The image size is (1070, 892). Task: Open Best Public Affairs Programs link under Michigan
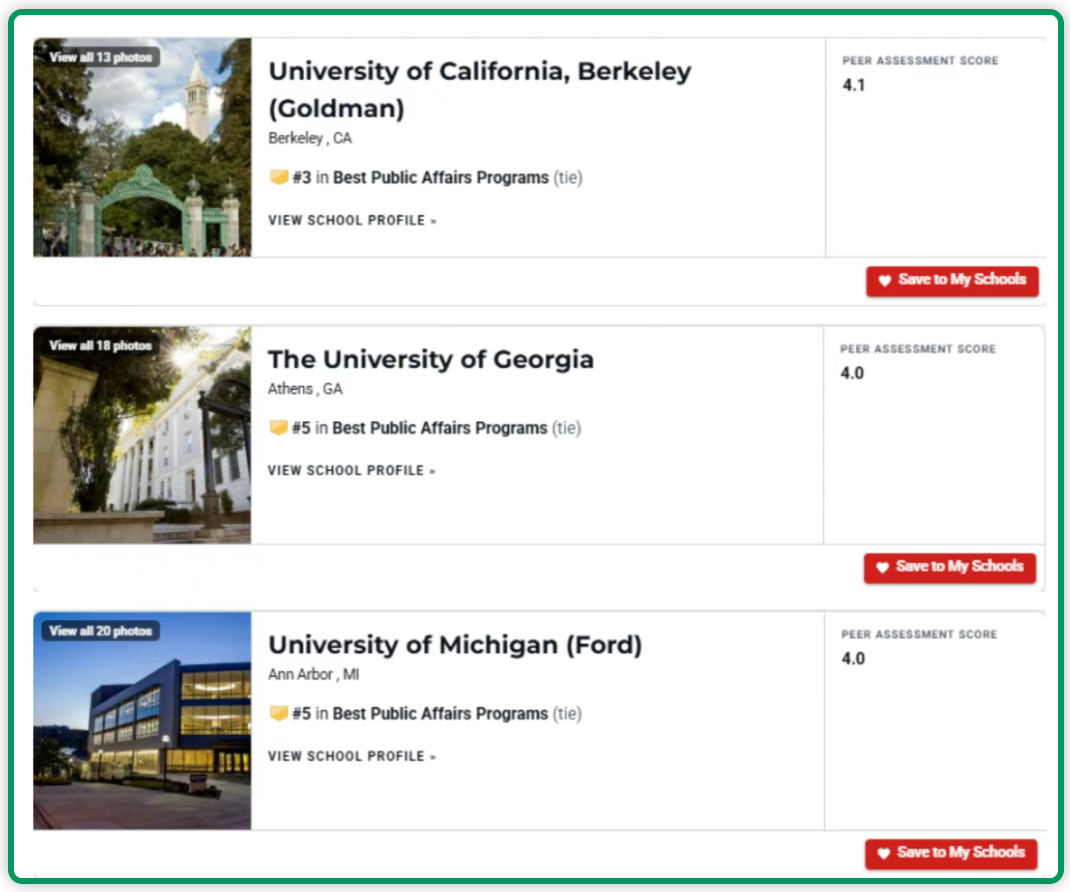click(440, 714)
